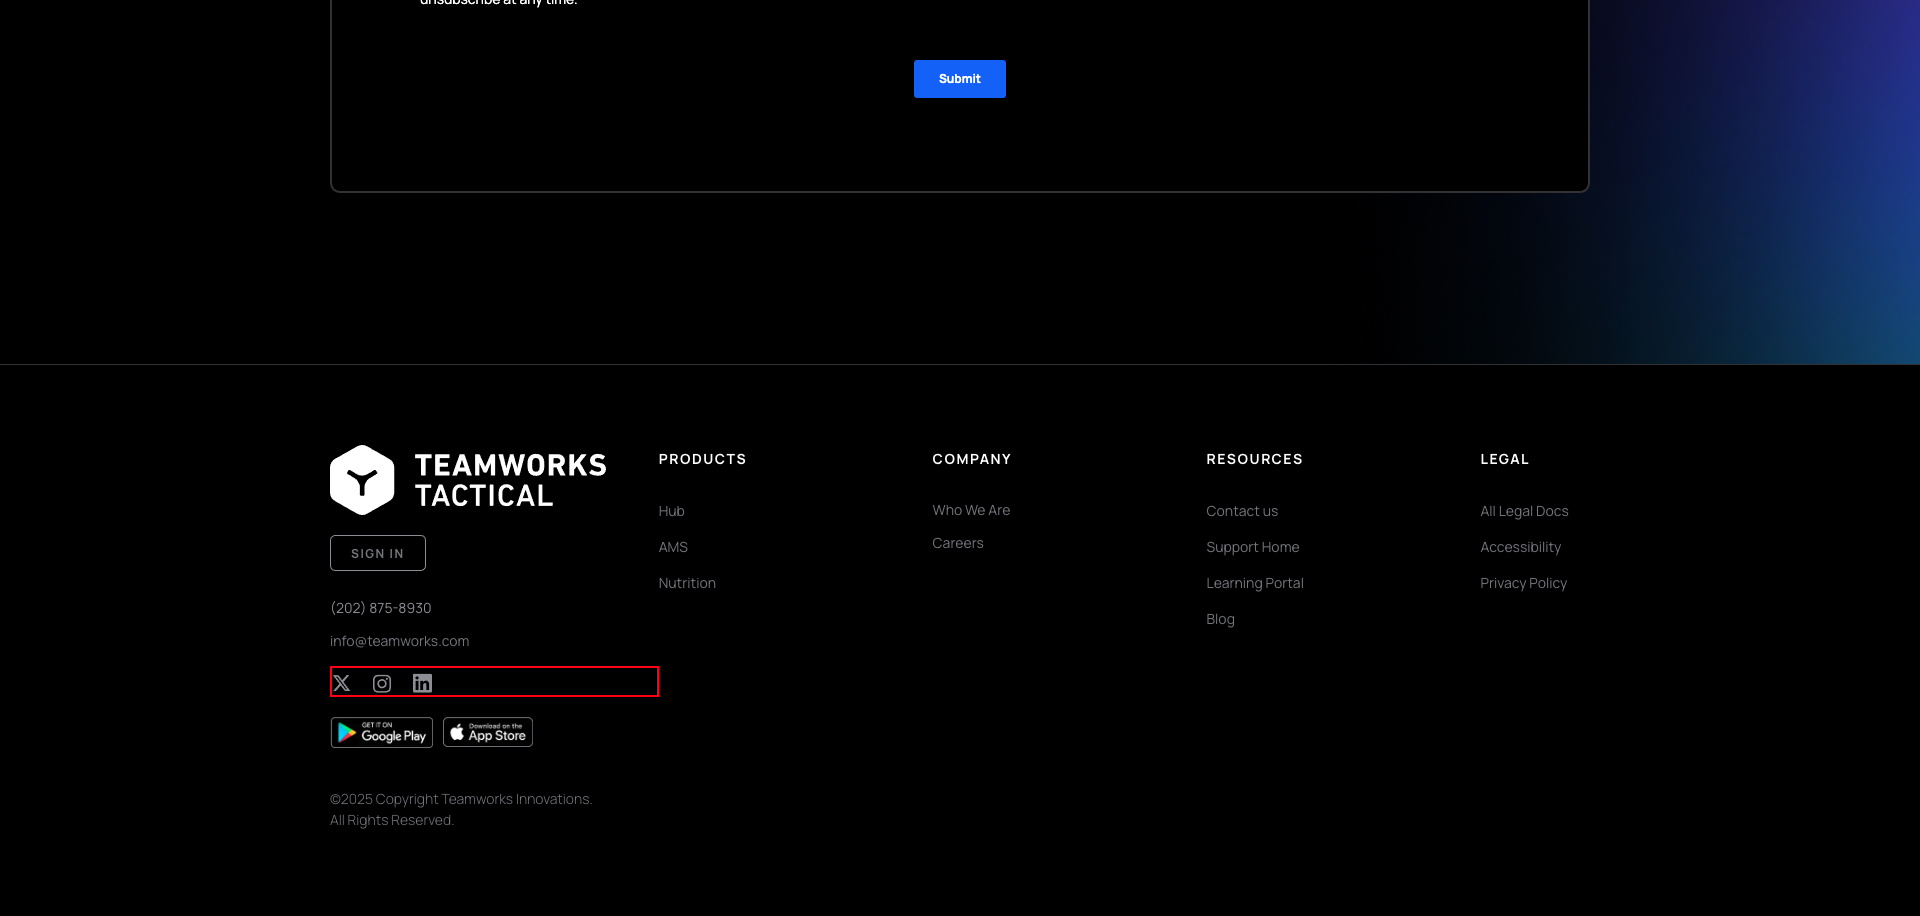Image resolution: width=1920 pixels, height=916 pixels.
Task: Open the Who We Are page
Action: click(x=971, y=509)
